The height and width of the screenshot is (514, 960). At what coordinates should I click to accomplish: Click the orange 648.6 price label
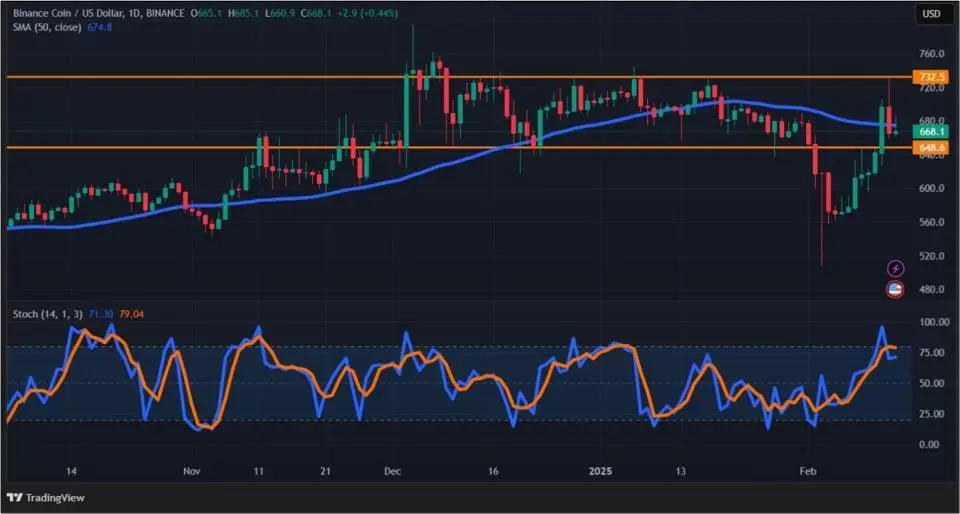(x=931, y=147)
